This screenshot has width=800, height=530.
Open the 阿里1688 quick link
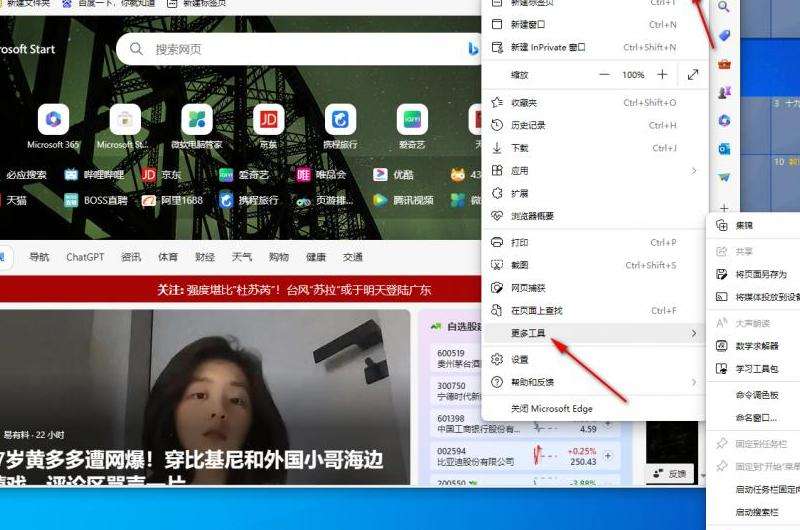pyautogui.click(x=172, y=200)
